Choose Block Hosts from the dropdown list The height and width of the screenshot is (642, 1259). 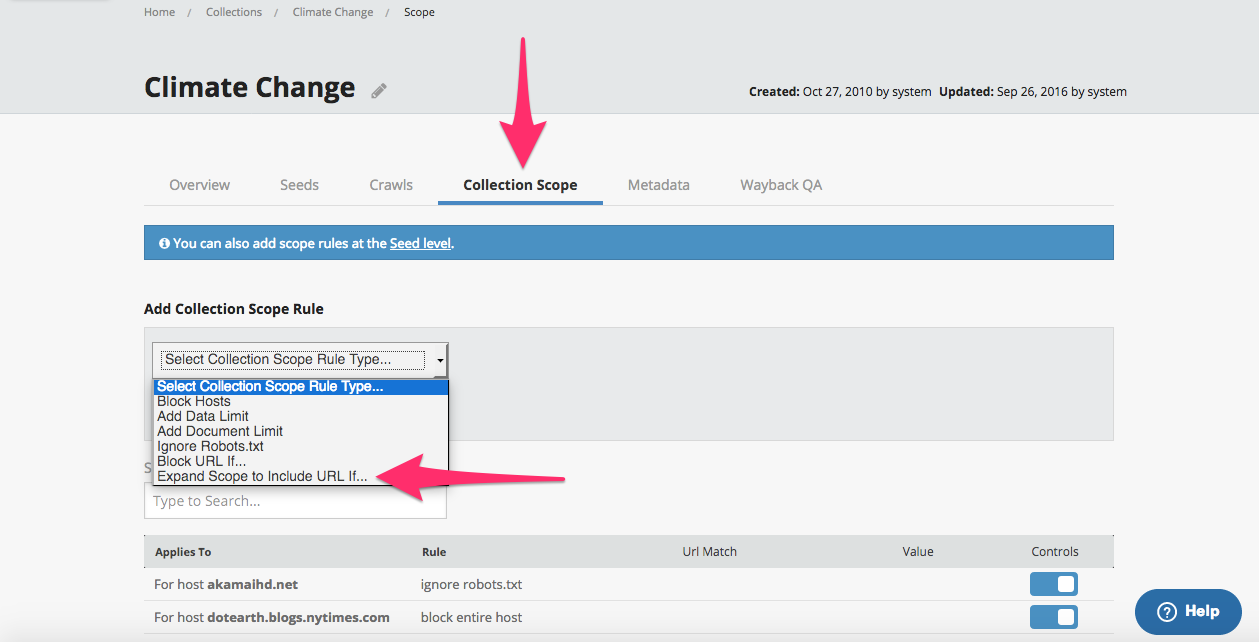pyautogui.click(x=194, y=401)
